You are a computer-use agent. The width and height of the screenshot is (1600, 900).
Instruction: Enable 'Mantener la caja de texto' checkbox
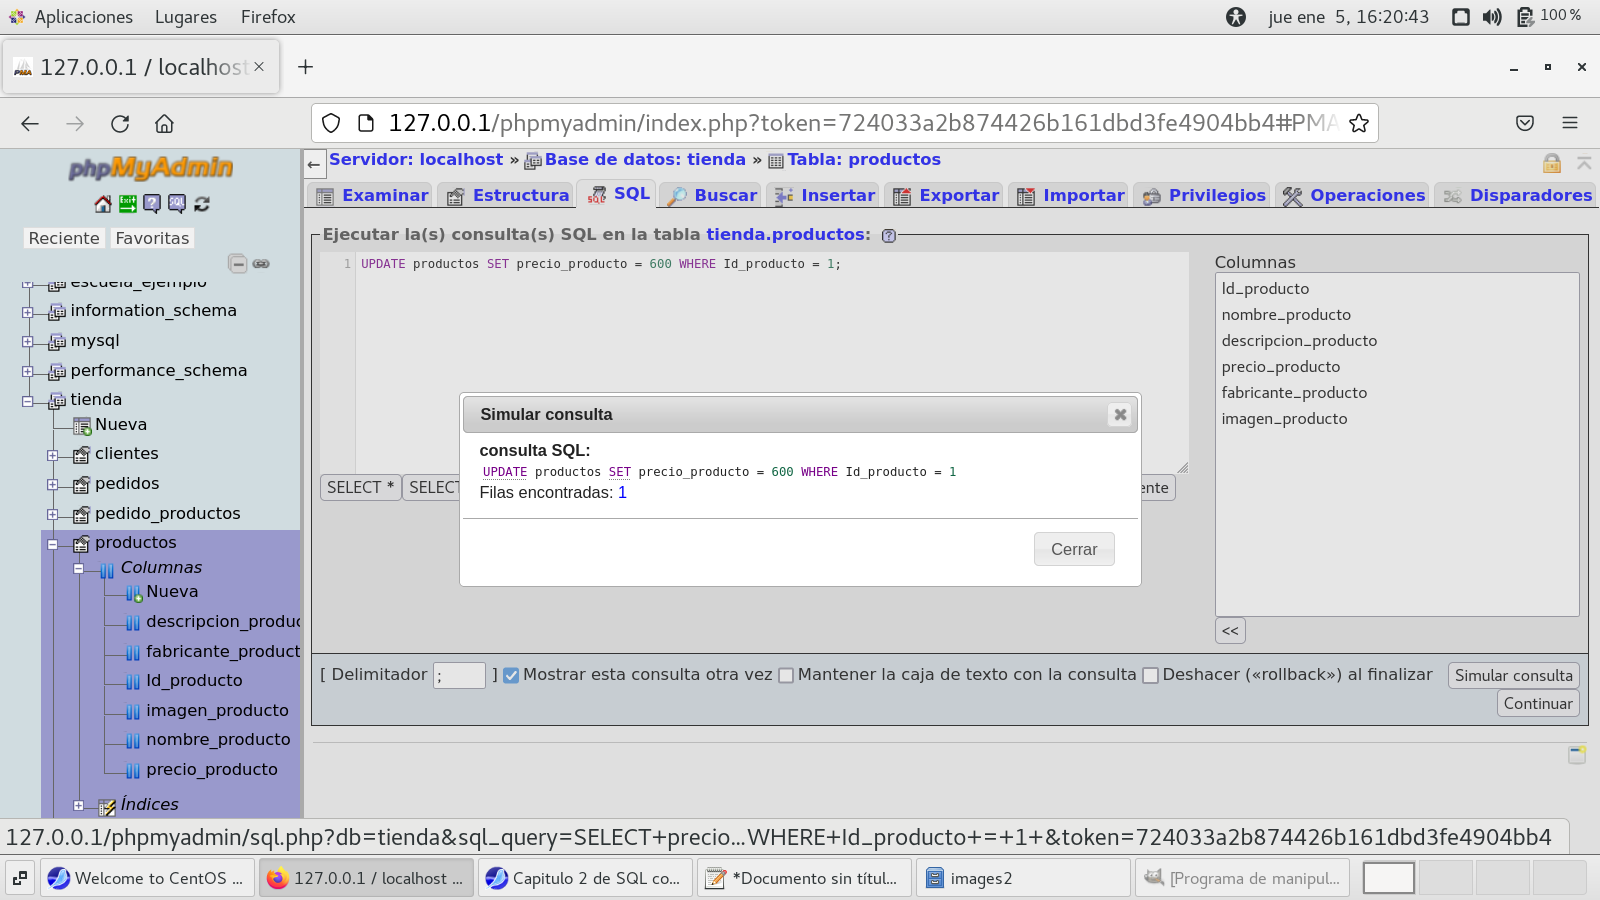786,676
